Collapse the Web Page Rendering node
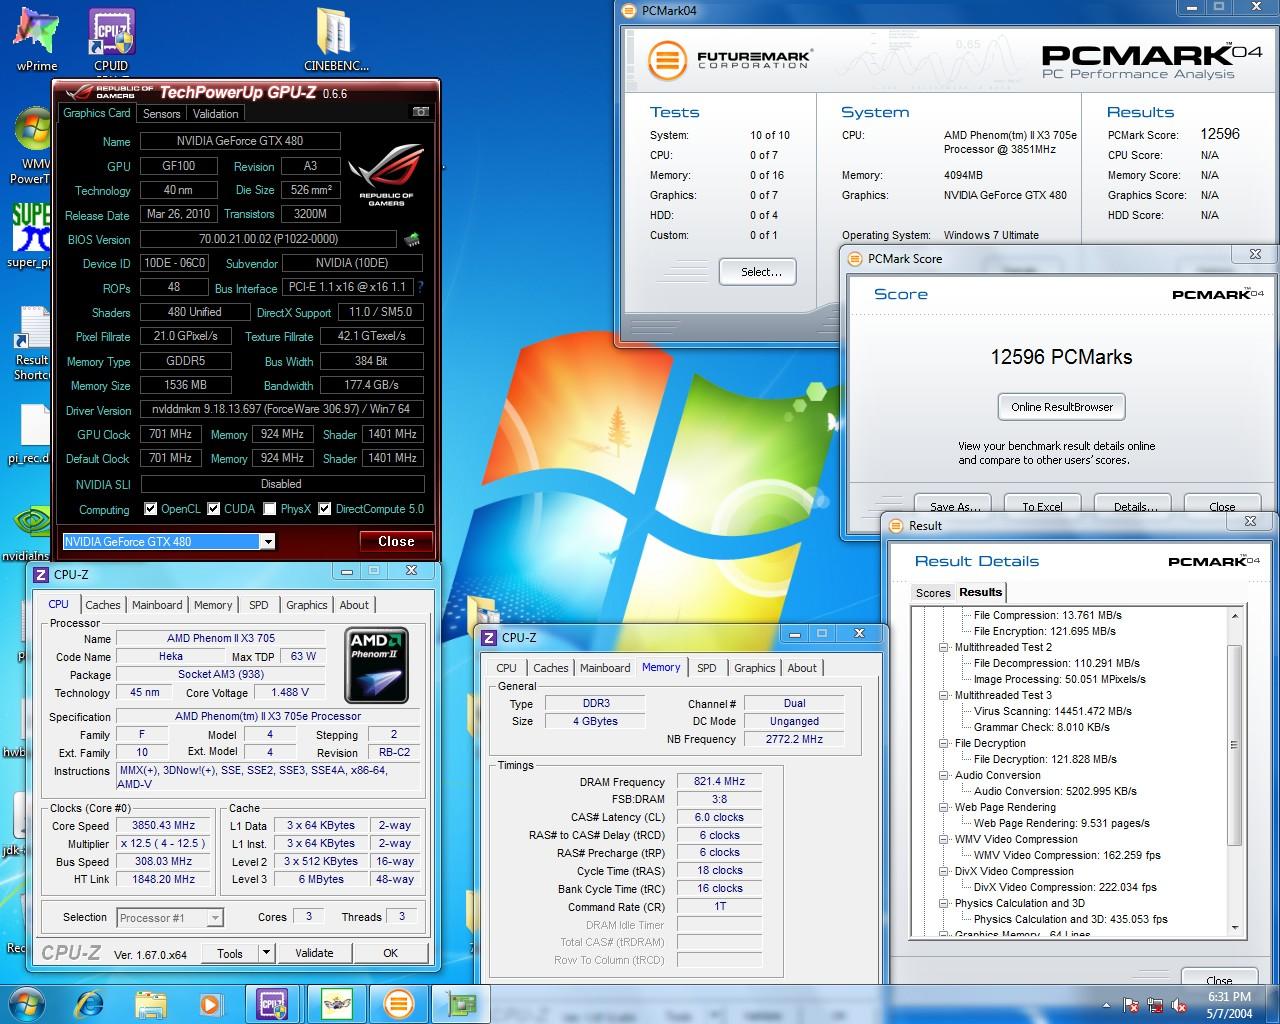The height and width of the screenshot is (1024, 1280). (944, 807)
